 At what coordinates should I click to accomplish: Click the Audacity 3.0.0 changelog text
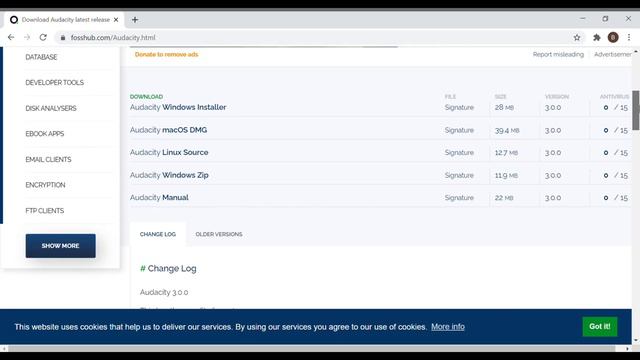(x=164, y=292)
